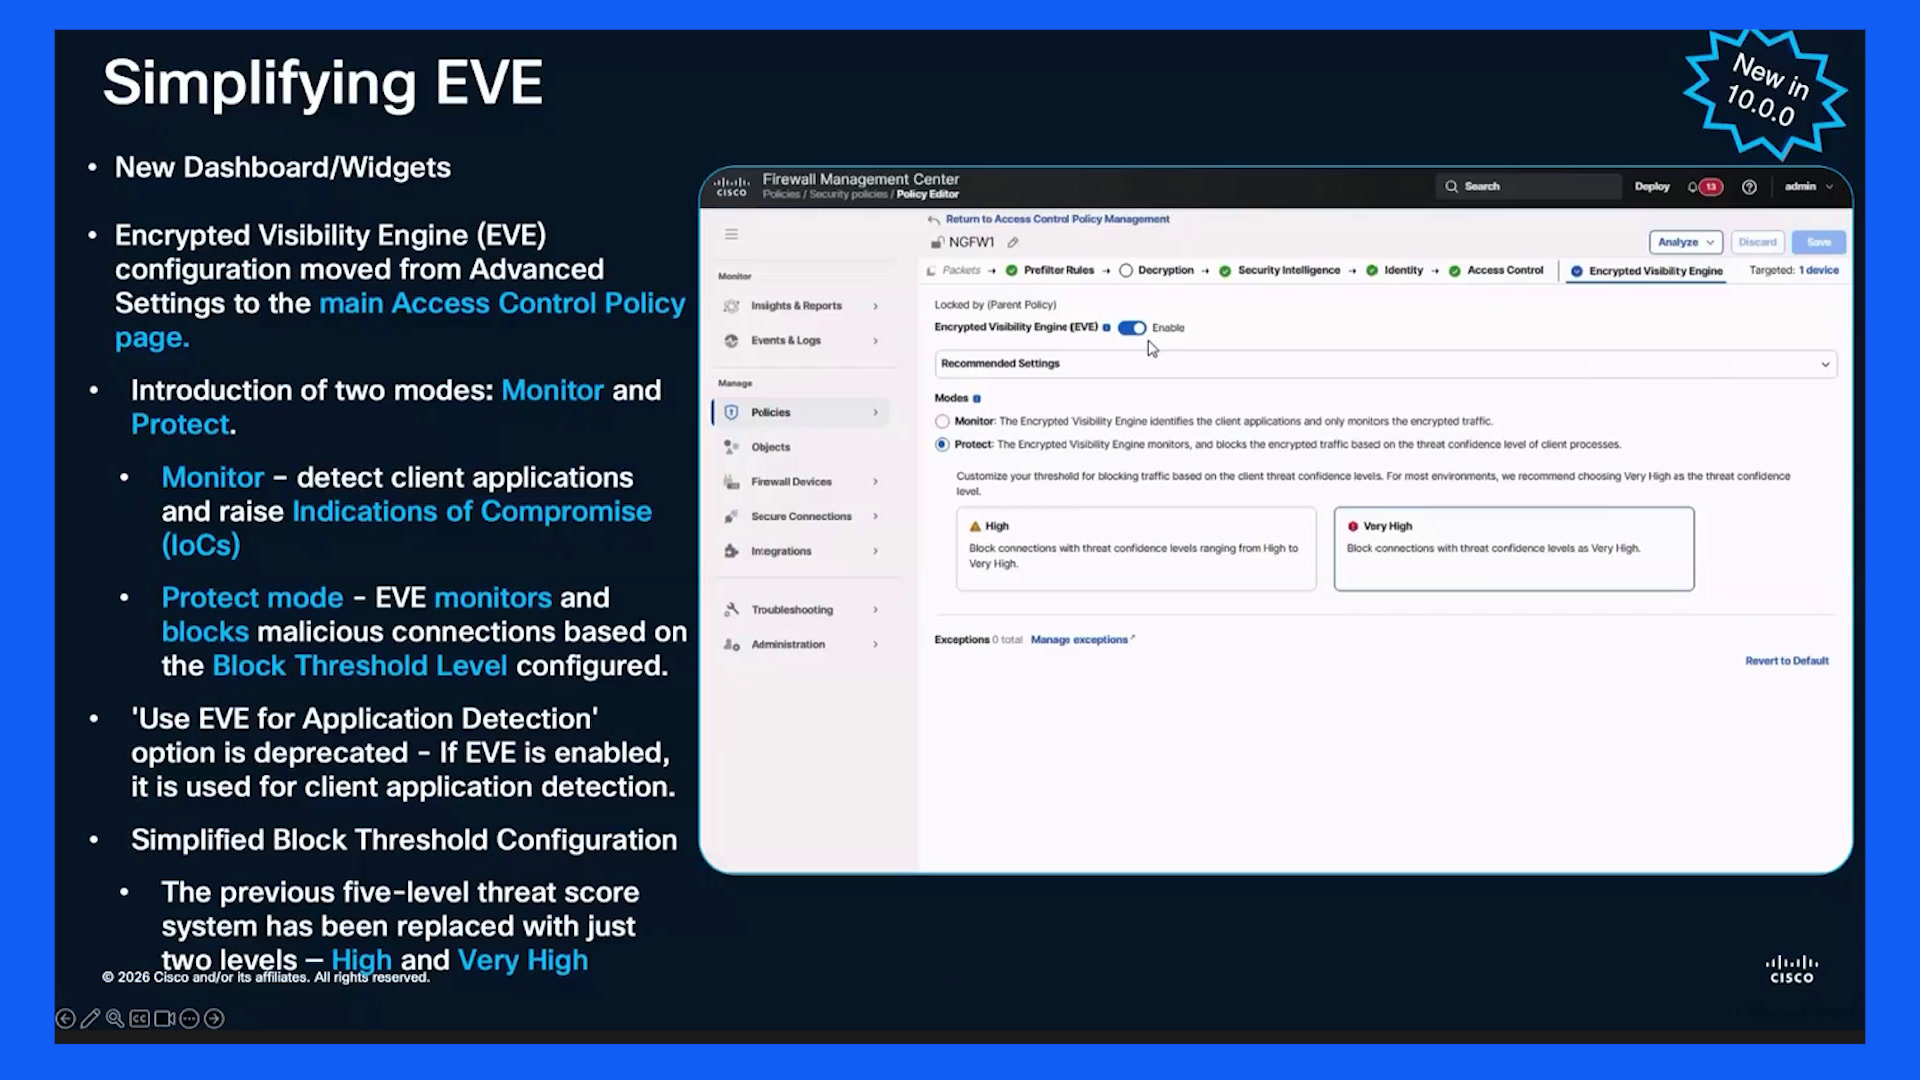Open the Security Intelligence step
Viewport: 1920px width, 1080px height.
pos(1279,270)
